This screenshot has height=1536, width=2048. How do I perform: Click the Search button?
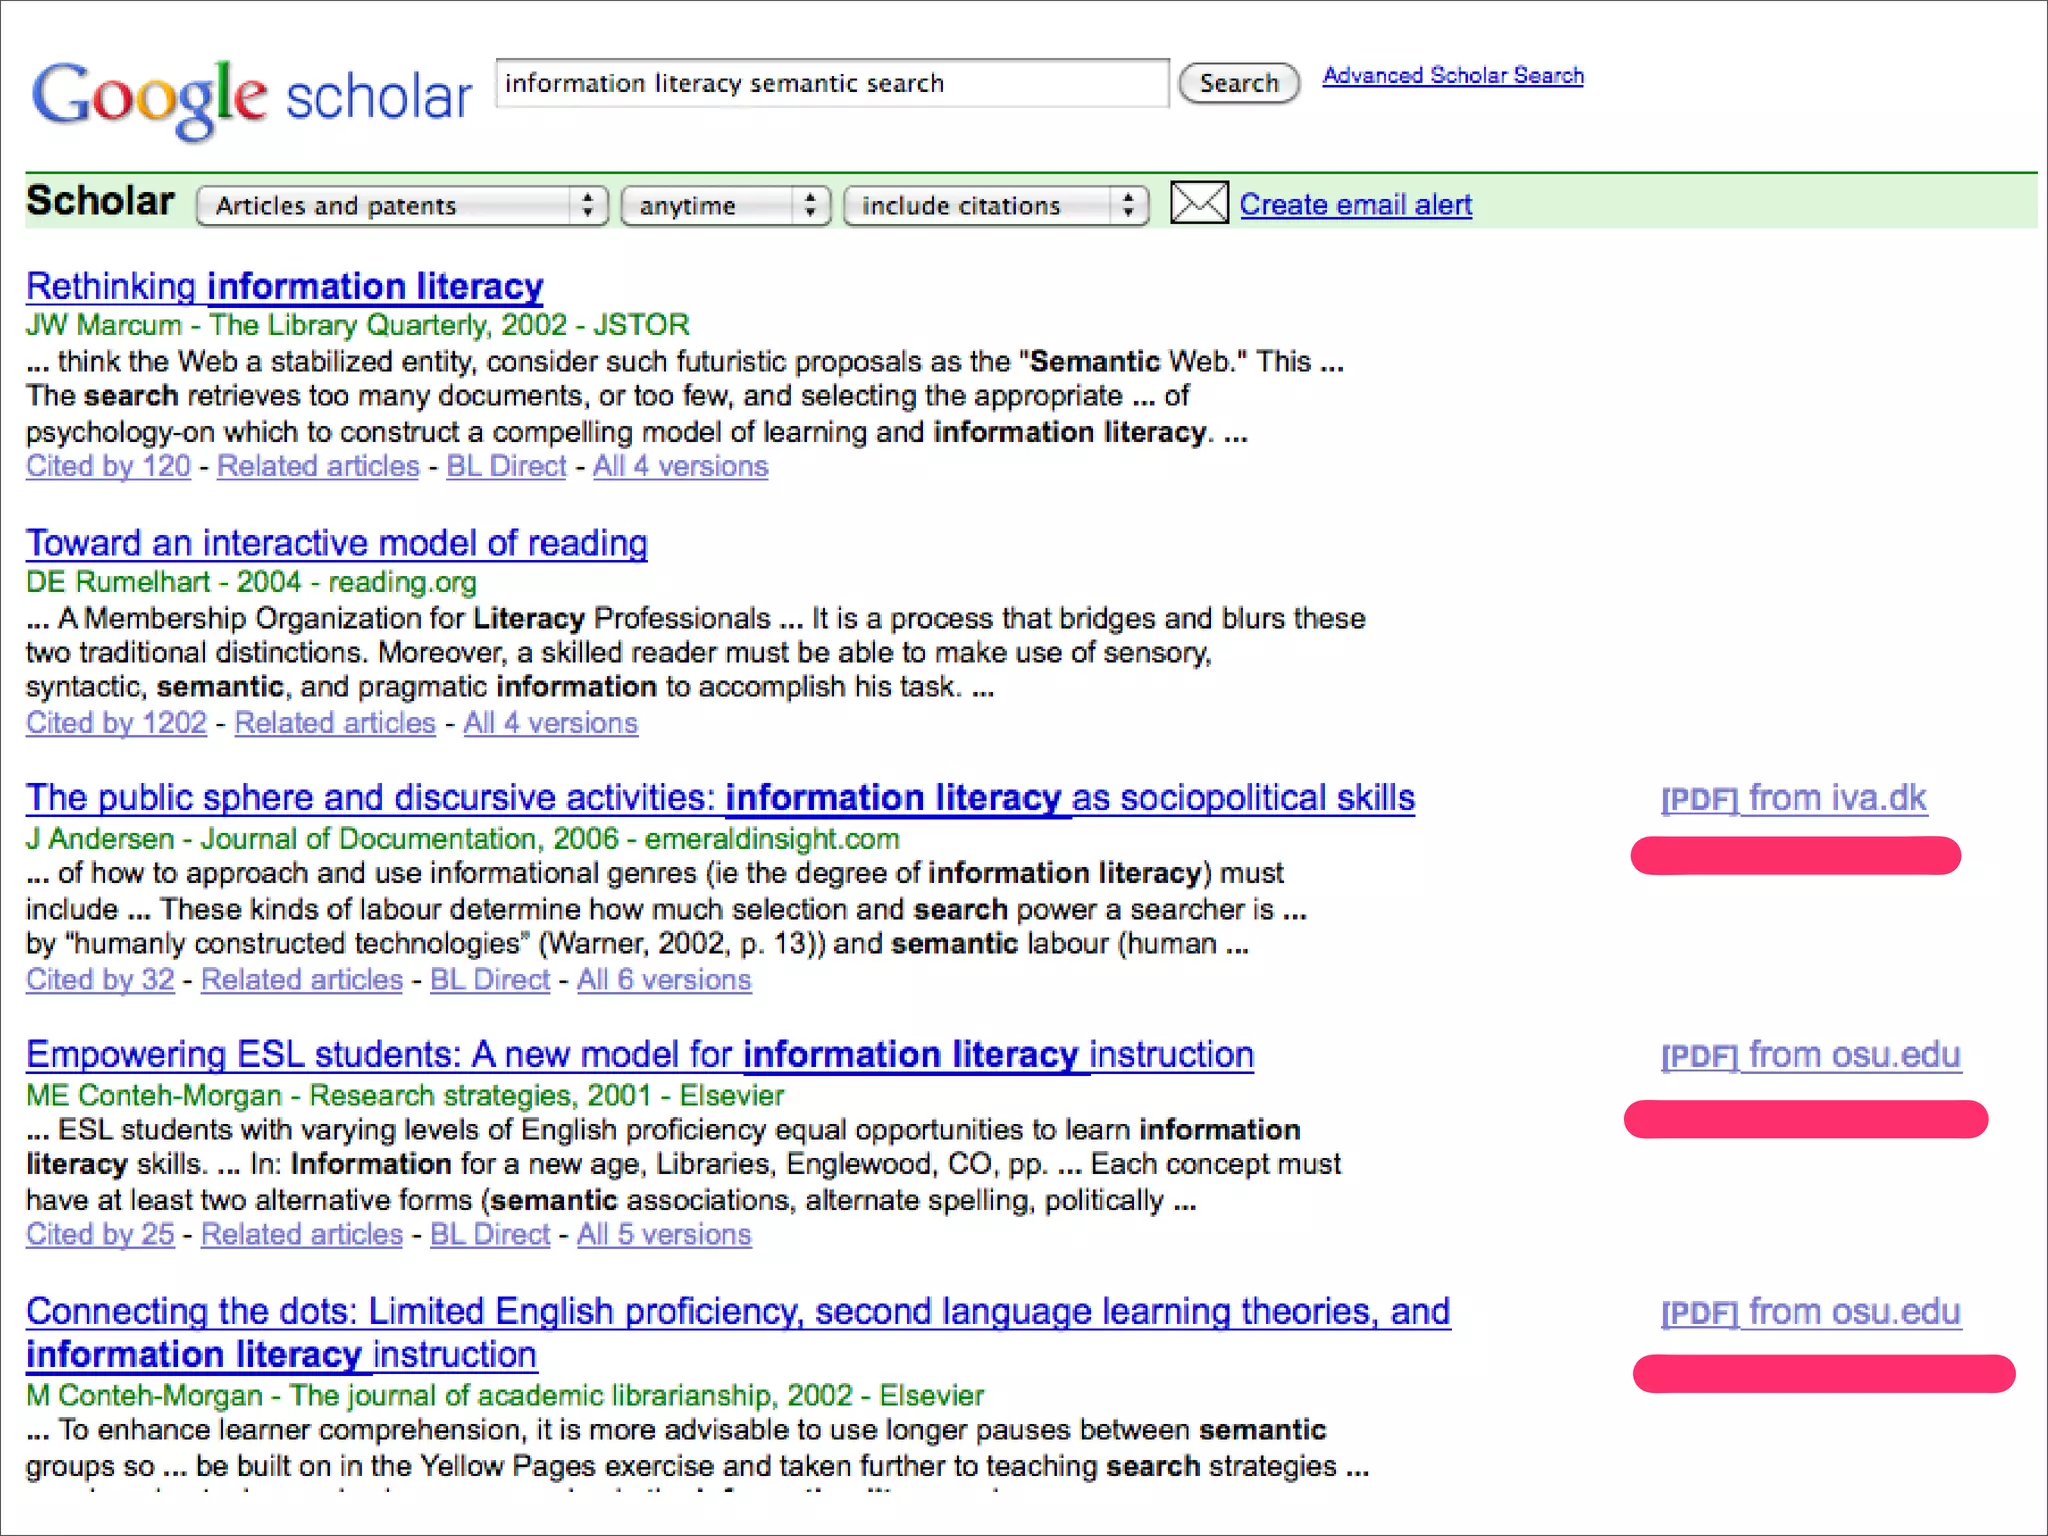[1238, 83]
